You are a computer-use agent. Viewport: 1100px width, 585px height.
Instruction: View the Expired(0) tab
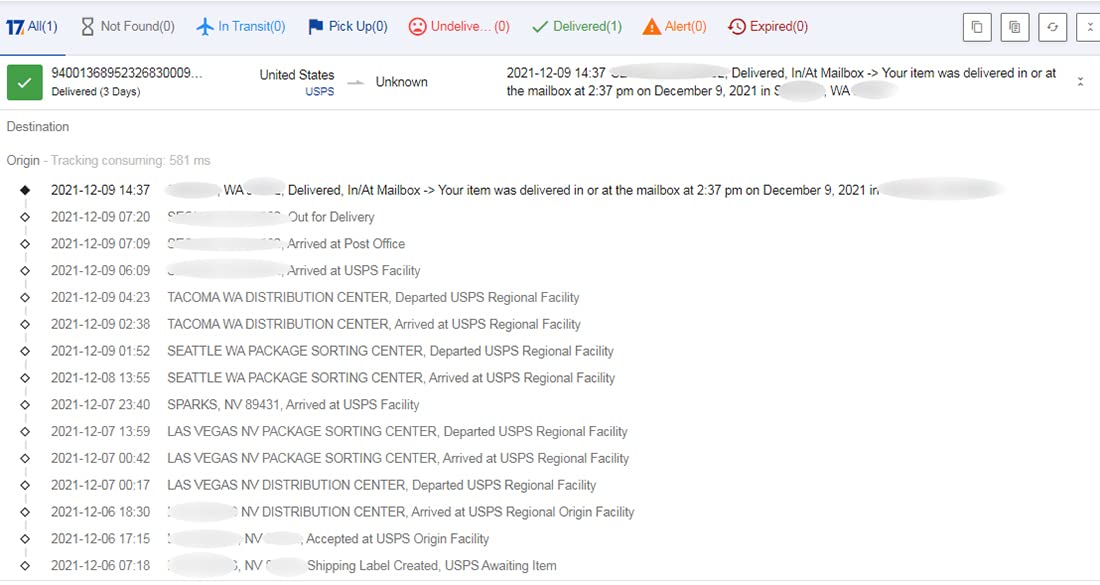tap(768, 27)
